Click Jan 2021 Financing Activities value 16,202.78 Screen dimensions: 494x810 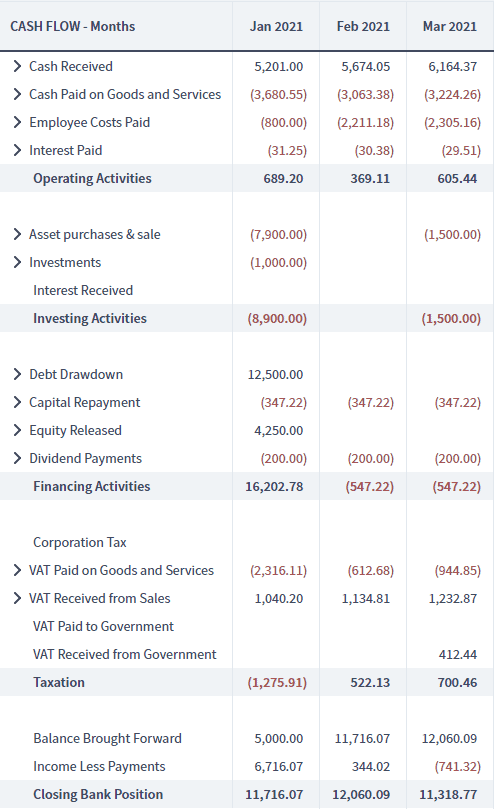274,487
